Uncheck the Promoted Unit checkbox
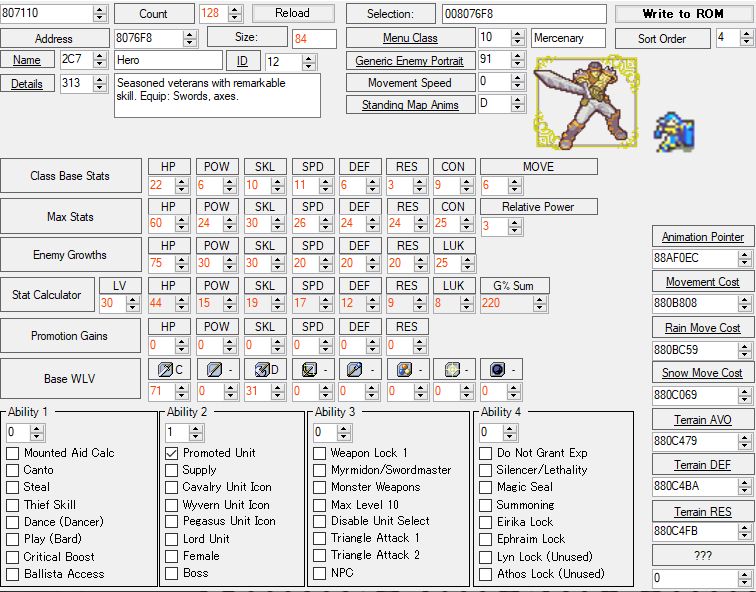The image size is (756, 592). pos(171,453)
